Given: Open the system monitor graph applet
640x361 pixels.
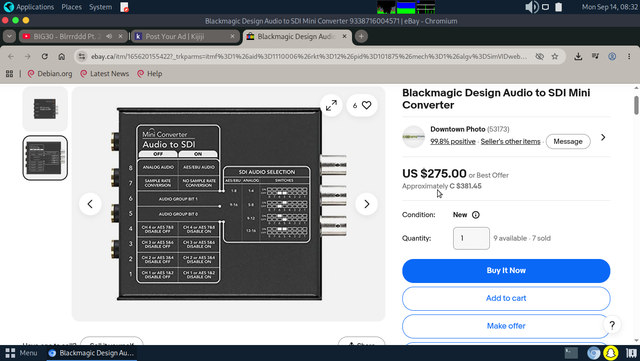Looking at the screenshot, I should [406, 7].
